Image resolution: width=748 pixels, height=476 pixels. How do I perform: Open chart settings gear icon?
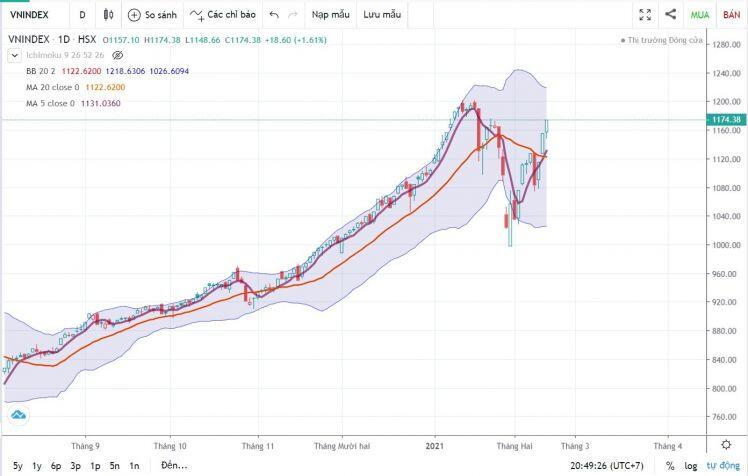[726, 445]
